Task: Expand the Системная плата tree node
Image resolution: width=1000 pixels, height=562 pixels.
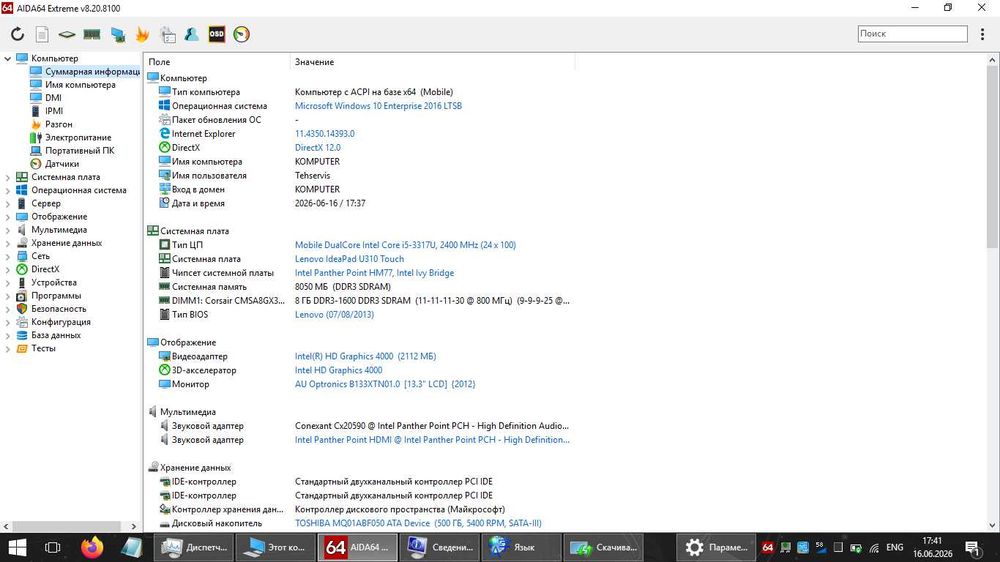Action: point(8,177)
